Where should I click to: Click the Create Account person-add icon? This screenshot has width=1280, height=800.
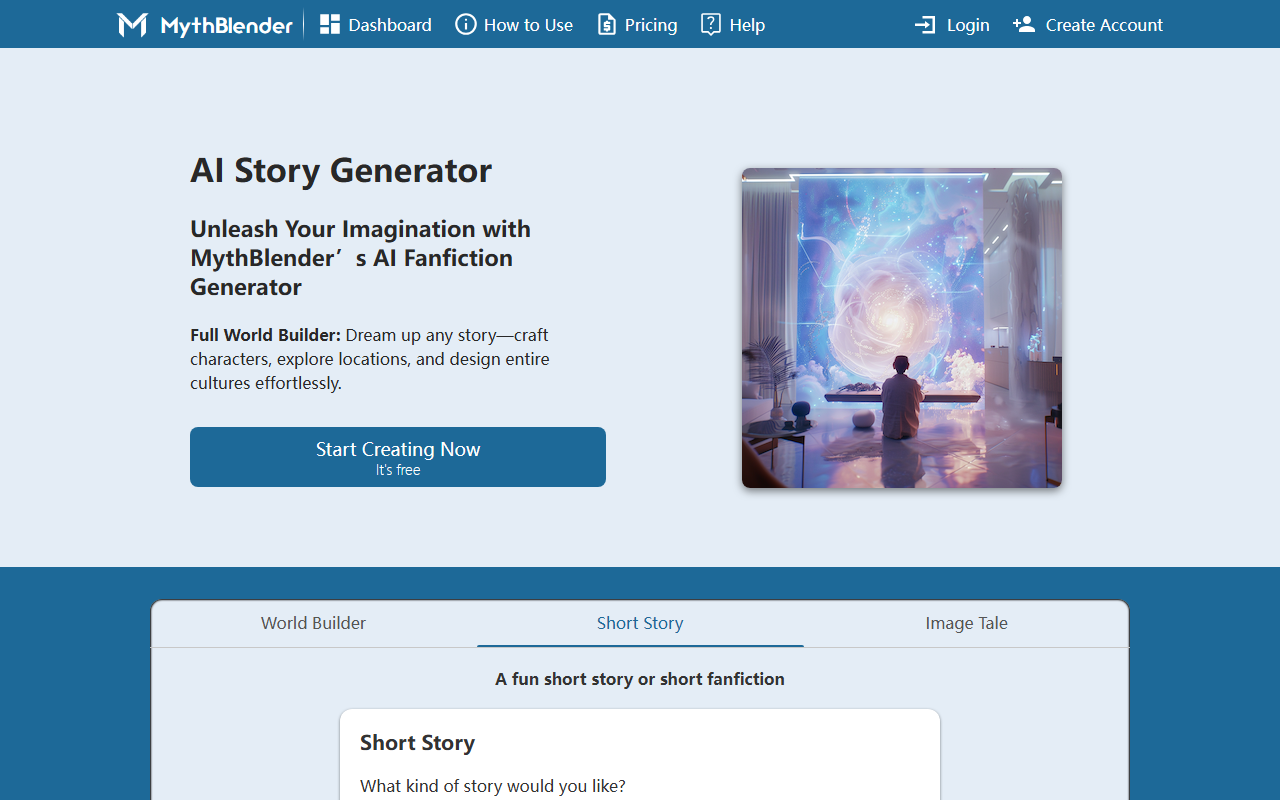[x=1024, y=25]
